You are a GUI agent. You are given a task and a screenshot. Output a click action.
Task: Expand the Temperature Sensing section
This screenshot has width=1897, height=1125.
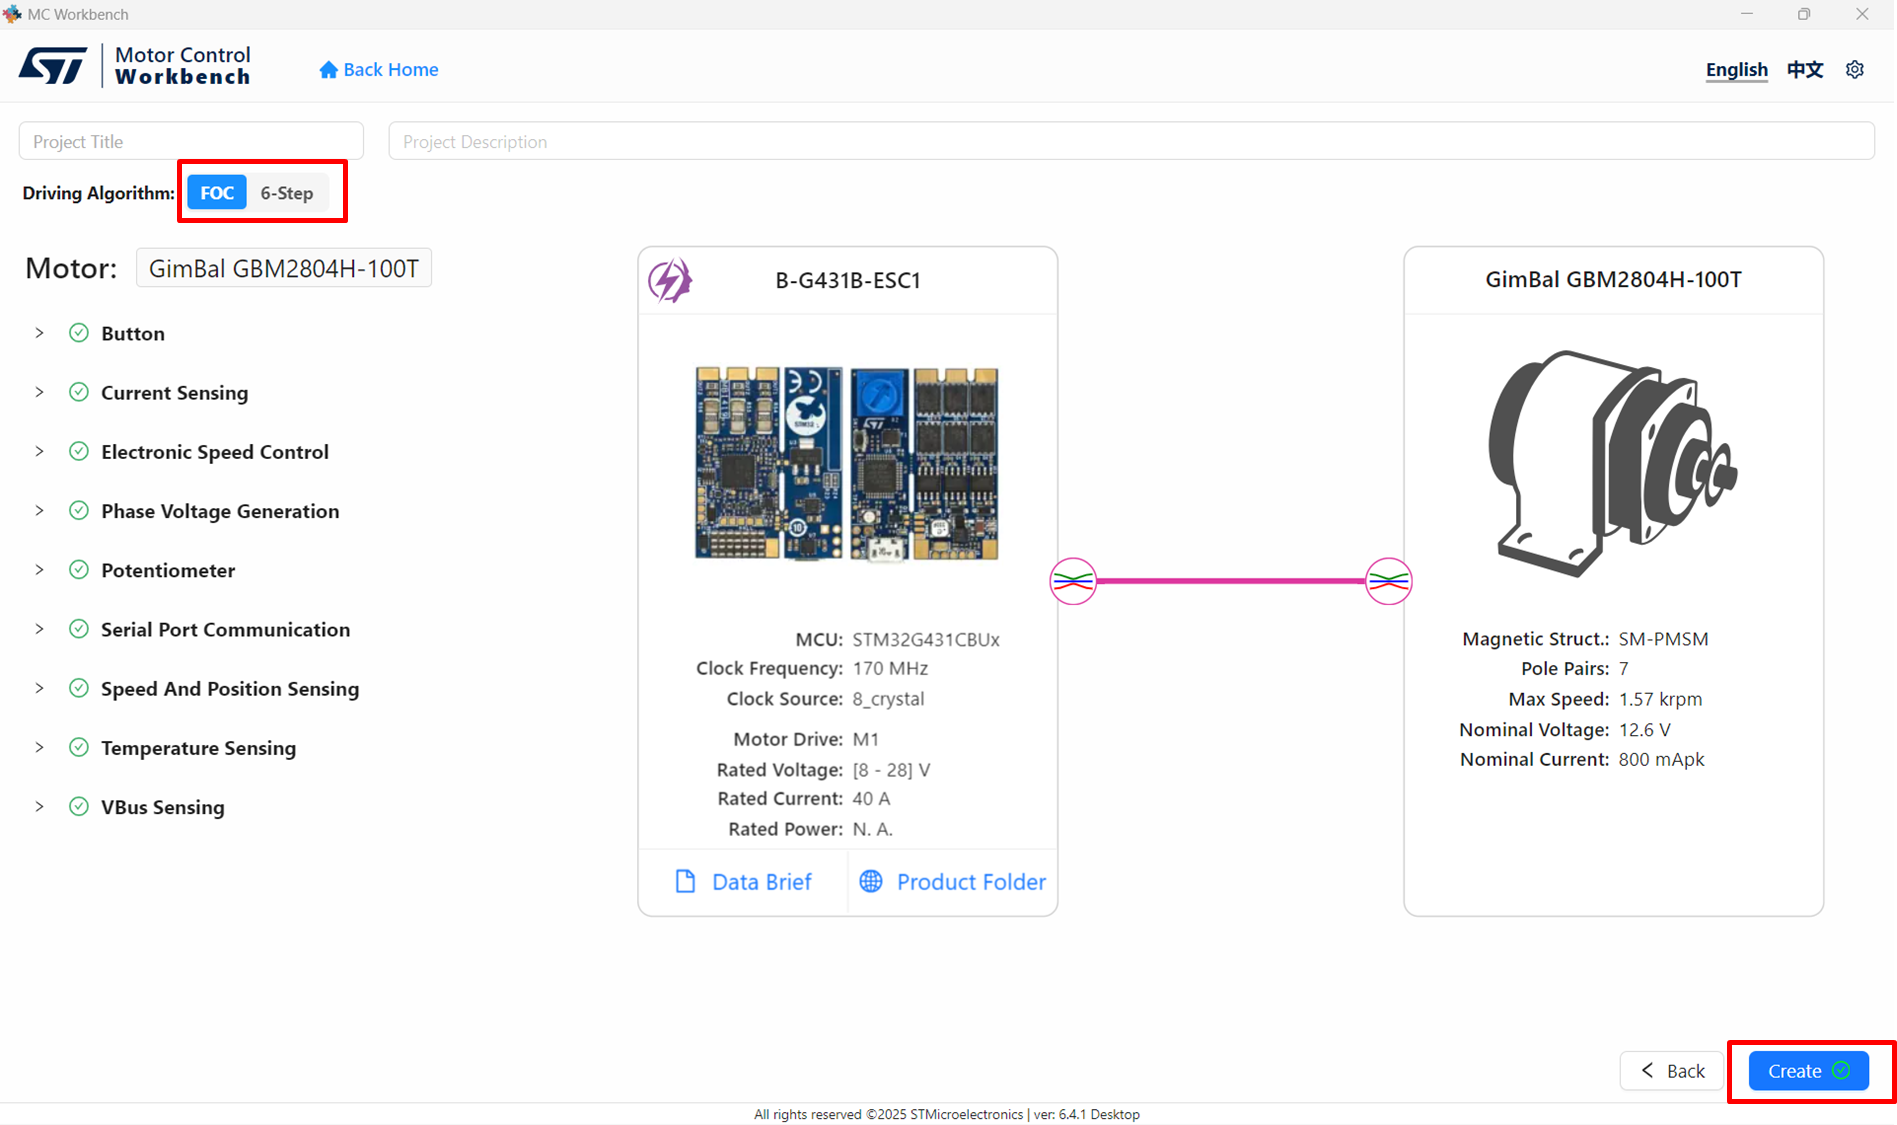pyautogui.click(x=39, y=747)
